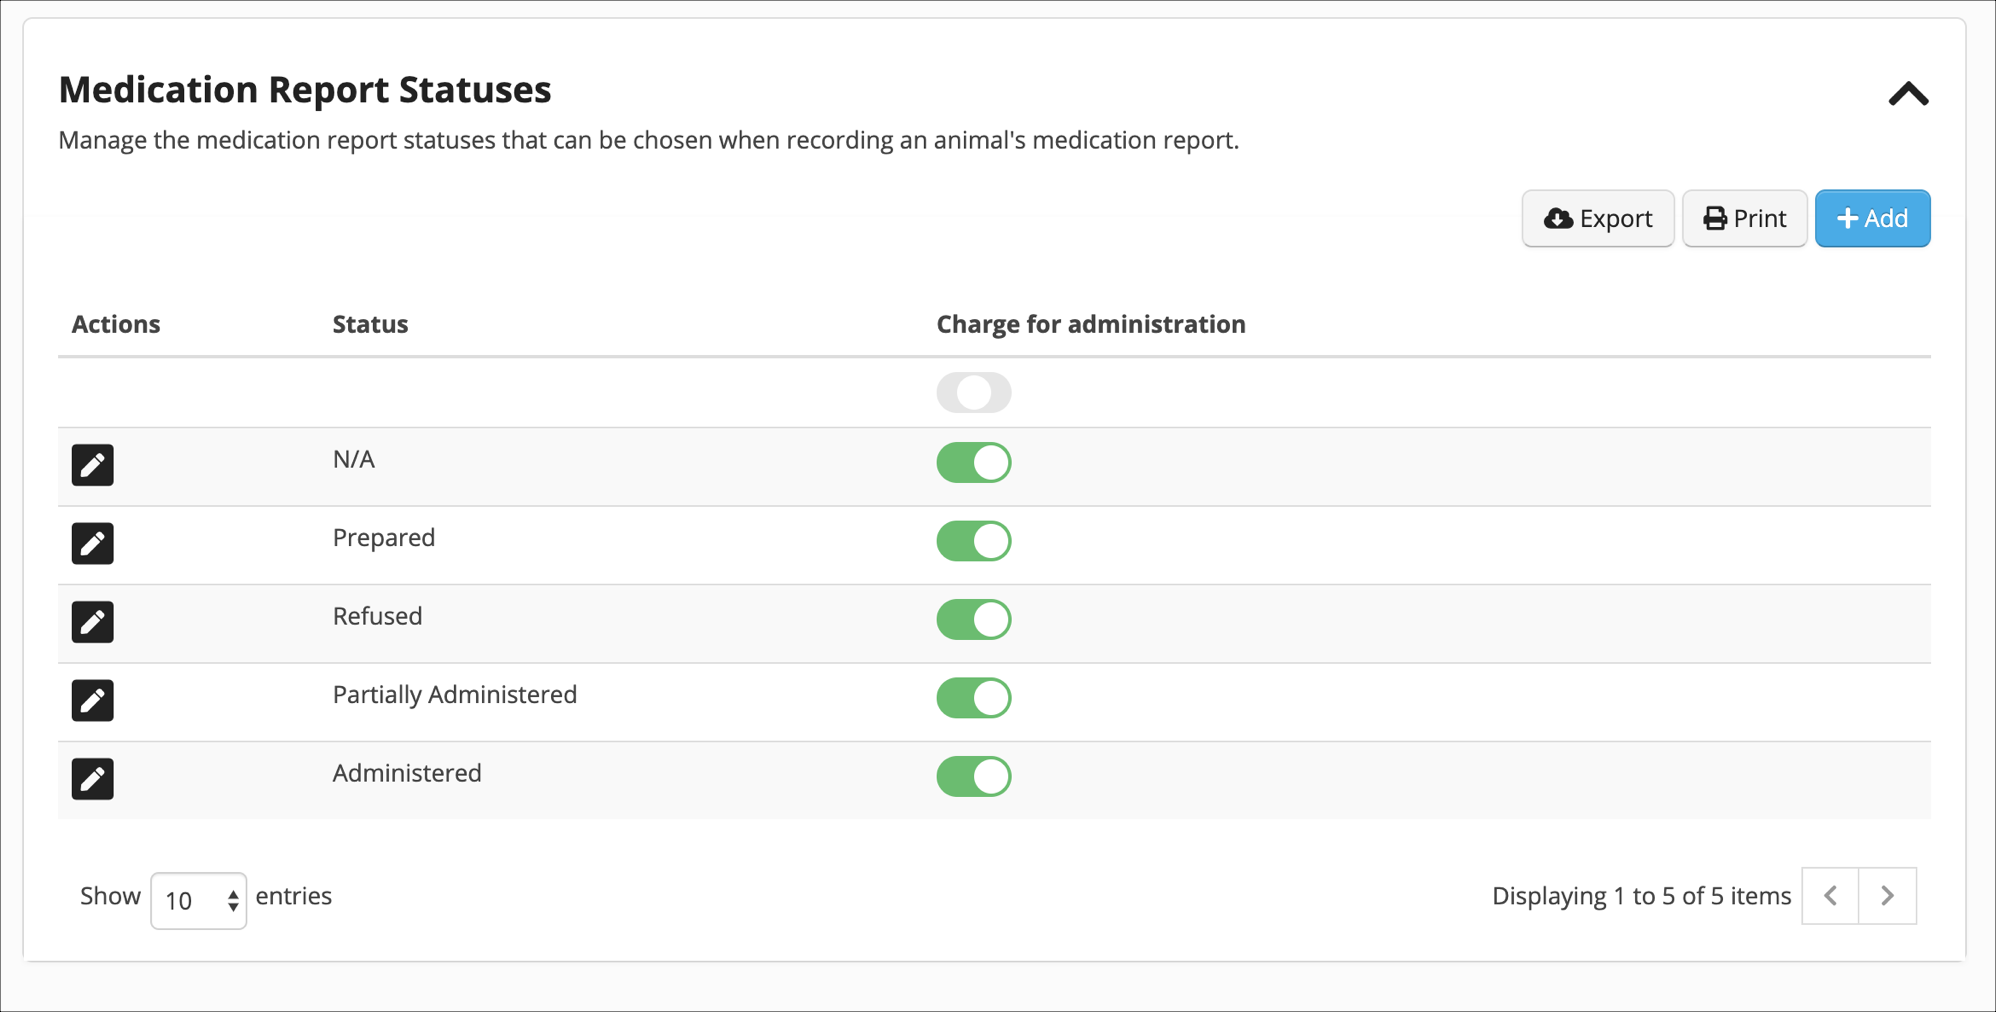
Task: Sort by the Status column header
Action: coord(370,323)
